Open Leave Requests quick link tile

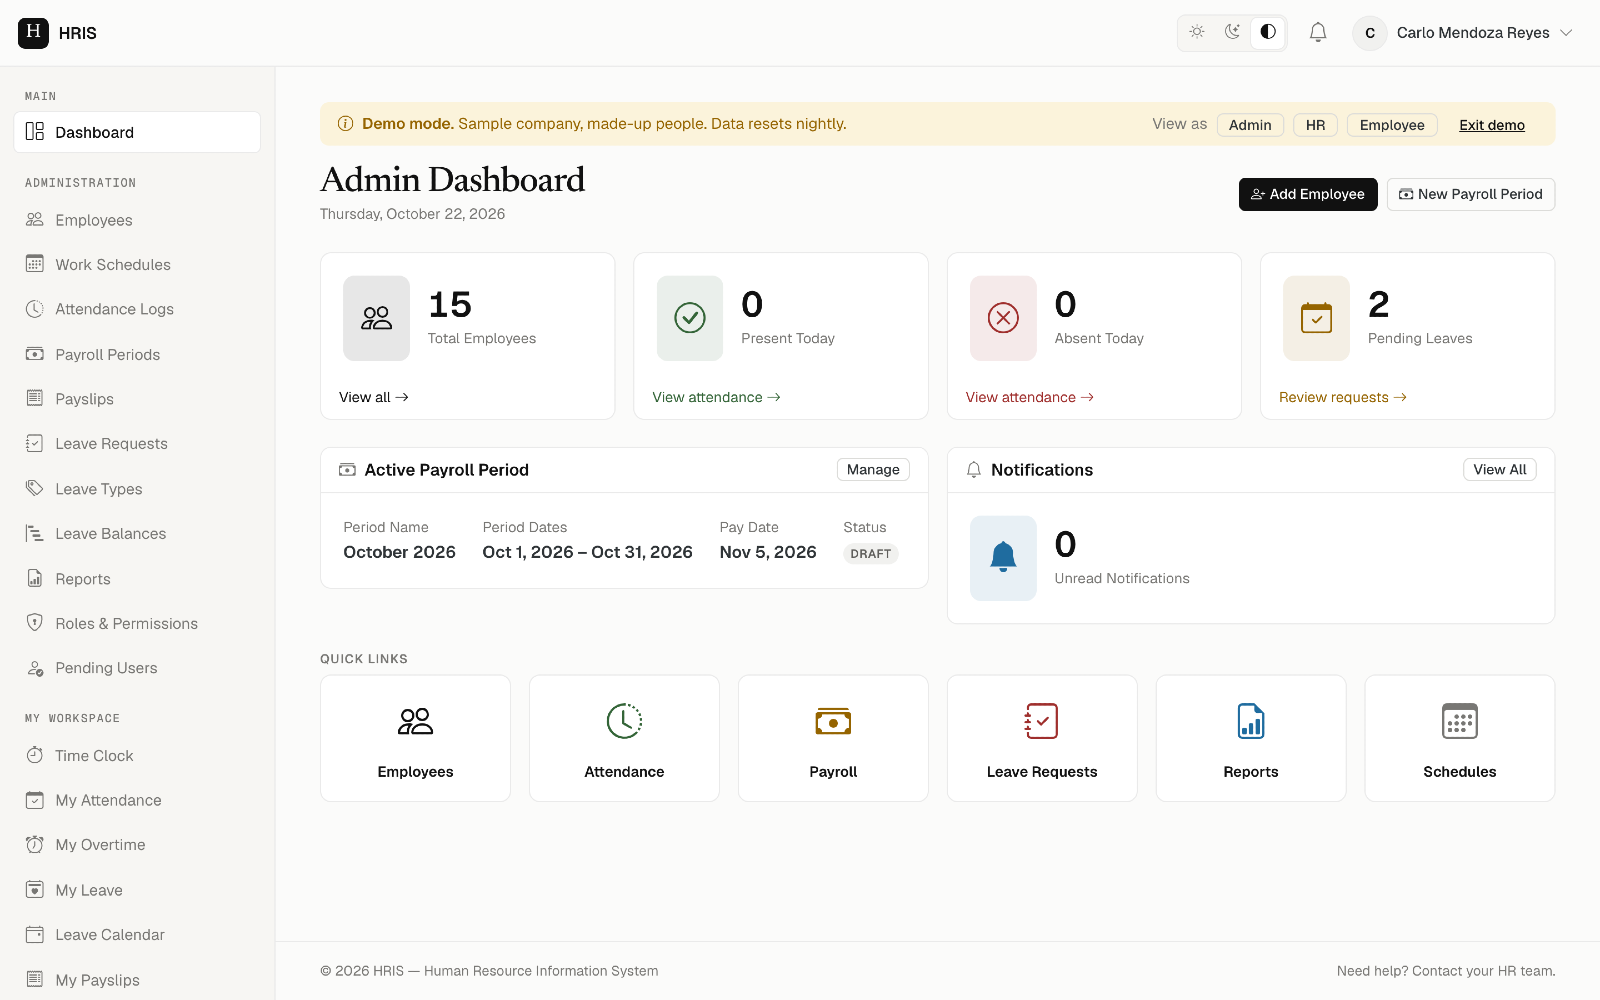(x=1042, y=738)
